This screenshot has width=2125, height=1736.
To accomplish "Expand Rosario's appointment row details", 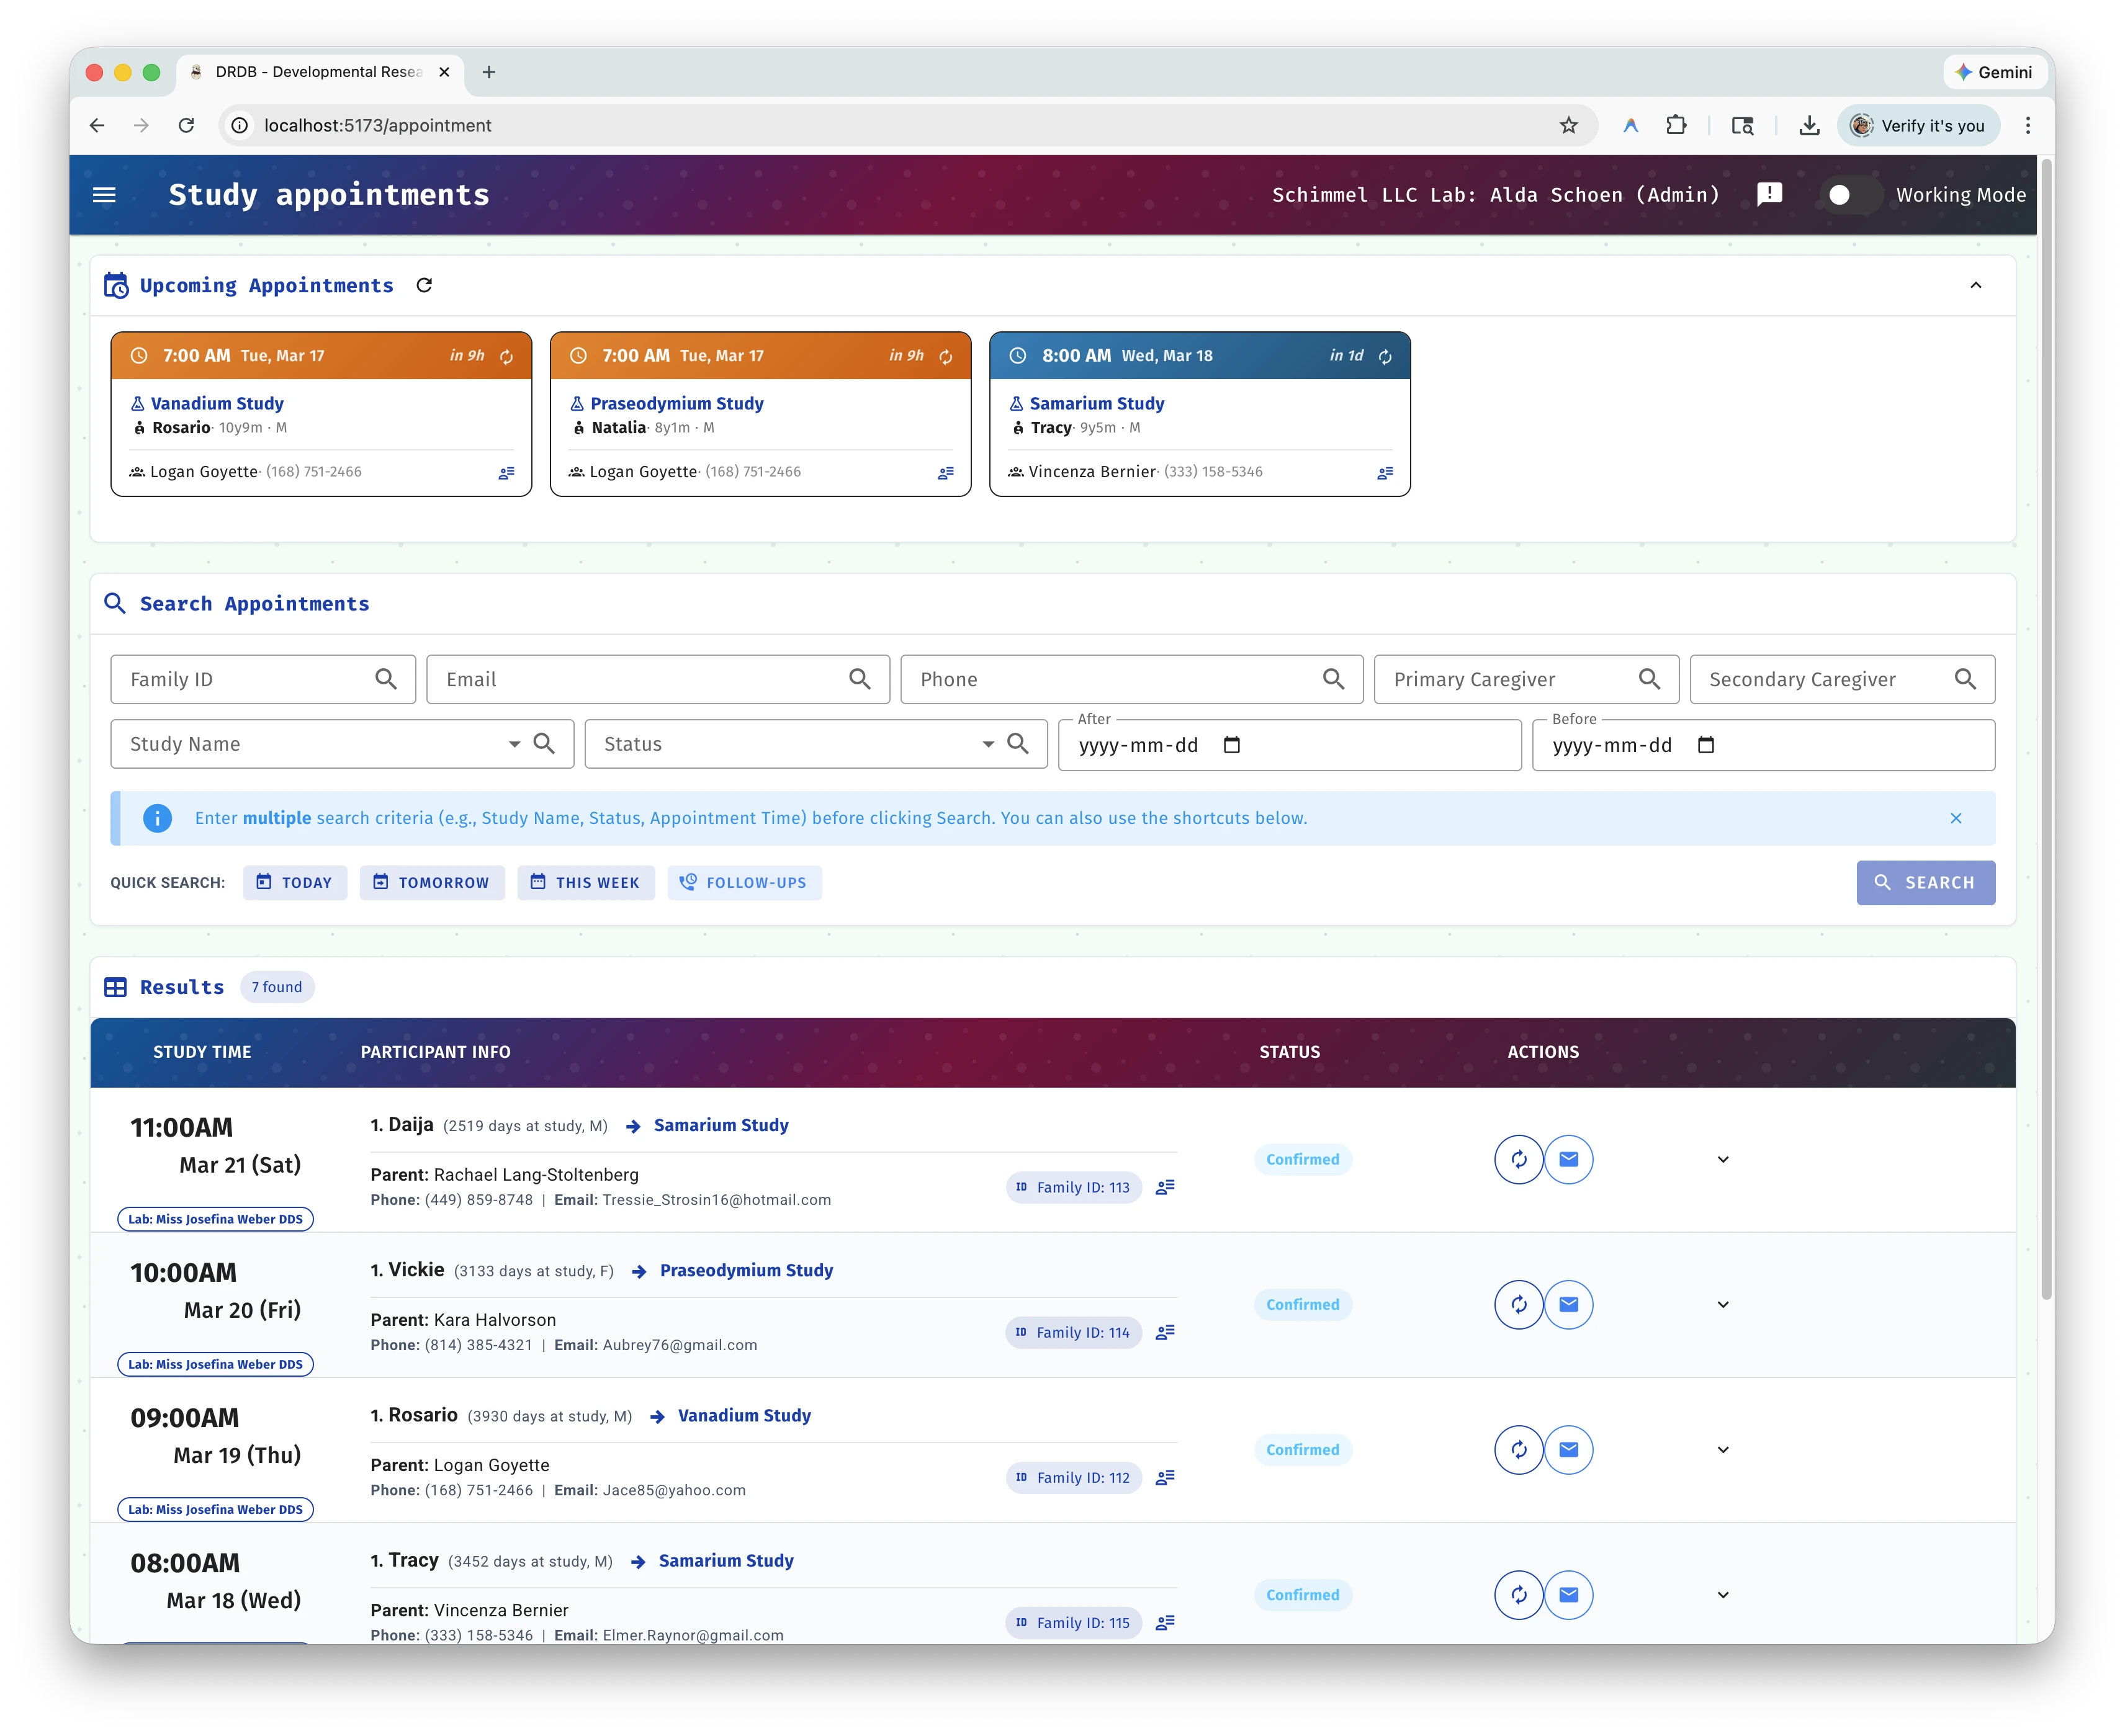I will tap(1722, 1449).
